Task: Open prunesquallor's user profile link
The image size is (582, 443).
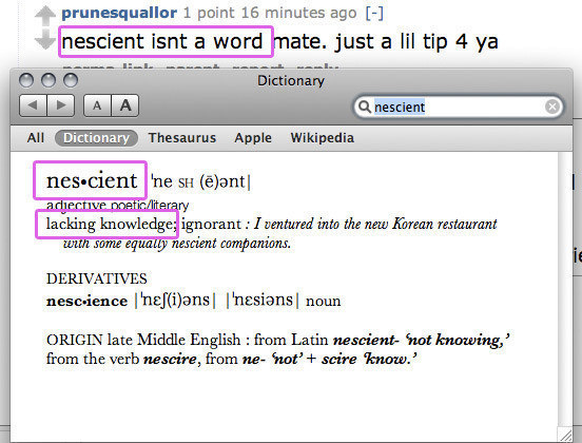Action: click(119, 13)
